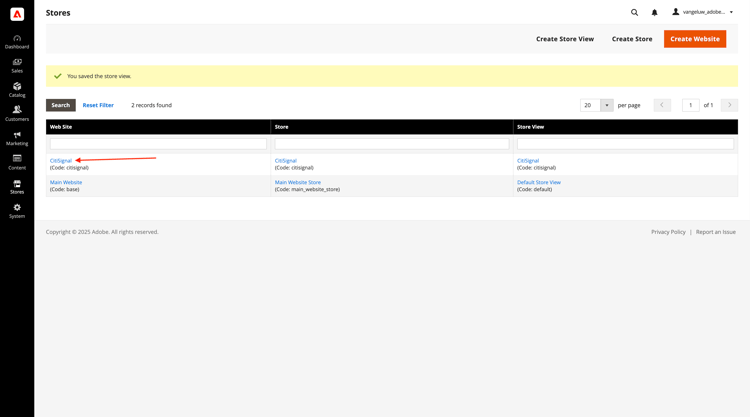
Task: Open the CitiSignal store view link
Action: pyautogui.click(x=528, y=161)
